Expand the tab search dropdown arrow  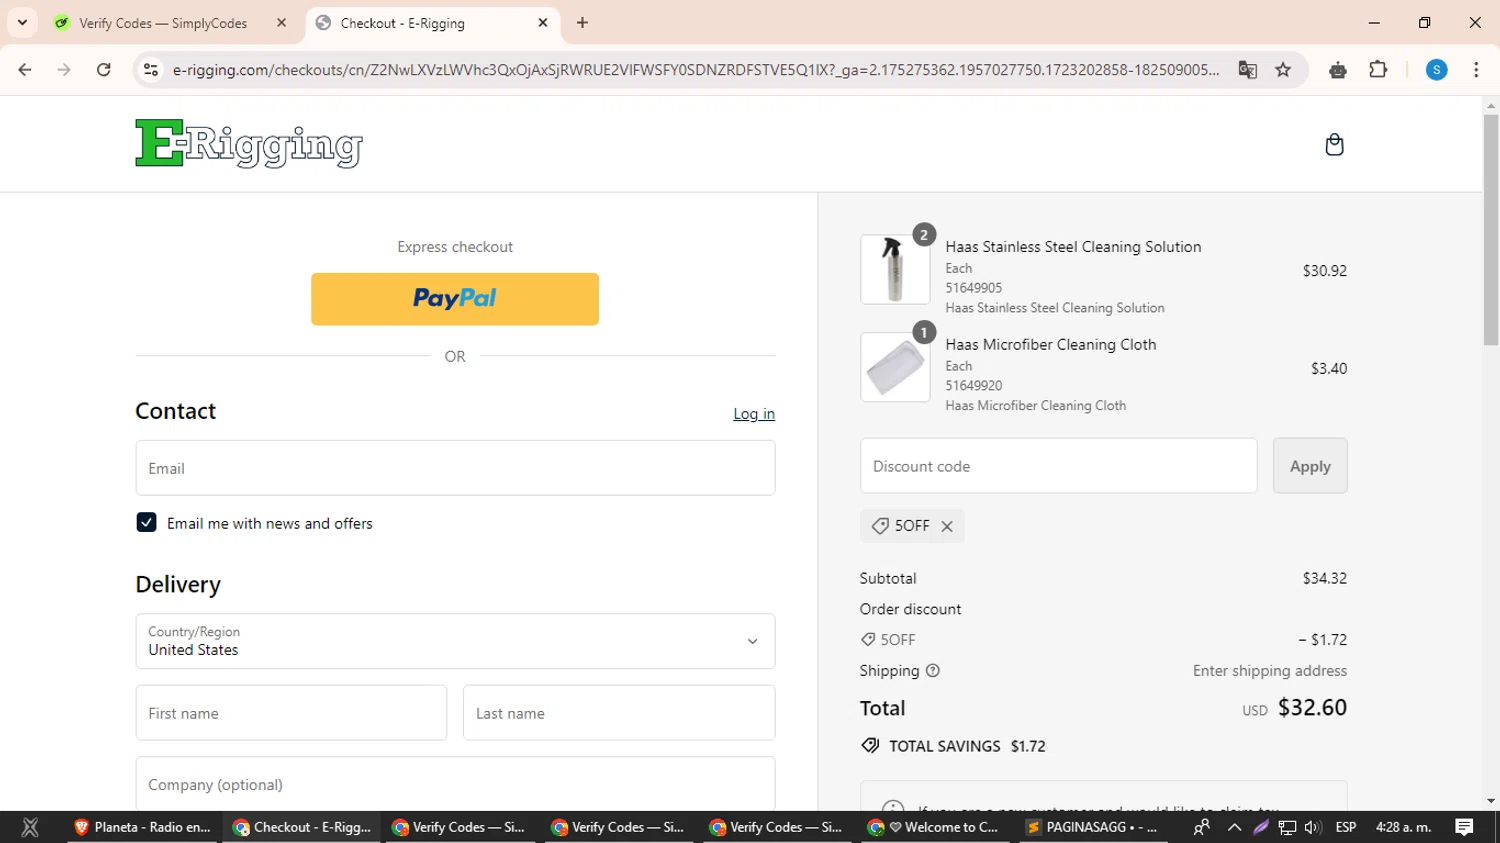pyautogui.click(x=22, y=23)
